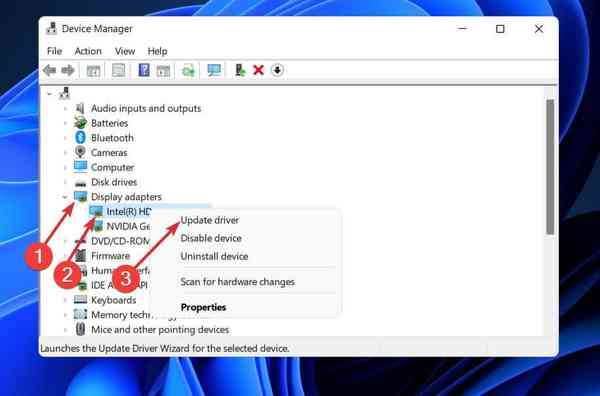Open the Action menu
600x396 pixels.
[88, 51]
